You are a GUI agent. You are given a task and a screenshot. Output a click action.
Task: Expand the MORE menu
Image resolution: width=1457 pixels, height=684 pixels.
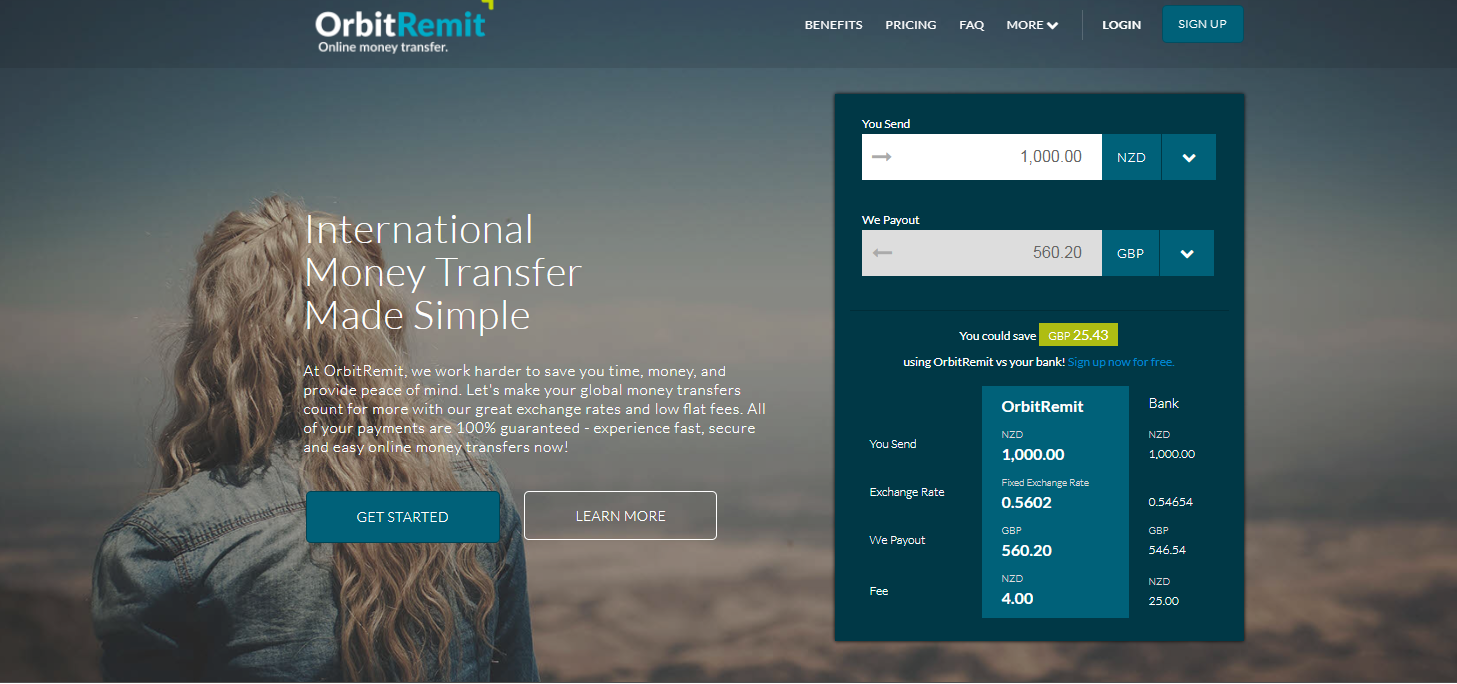pyautogui.click(x=1032, y=25)
